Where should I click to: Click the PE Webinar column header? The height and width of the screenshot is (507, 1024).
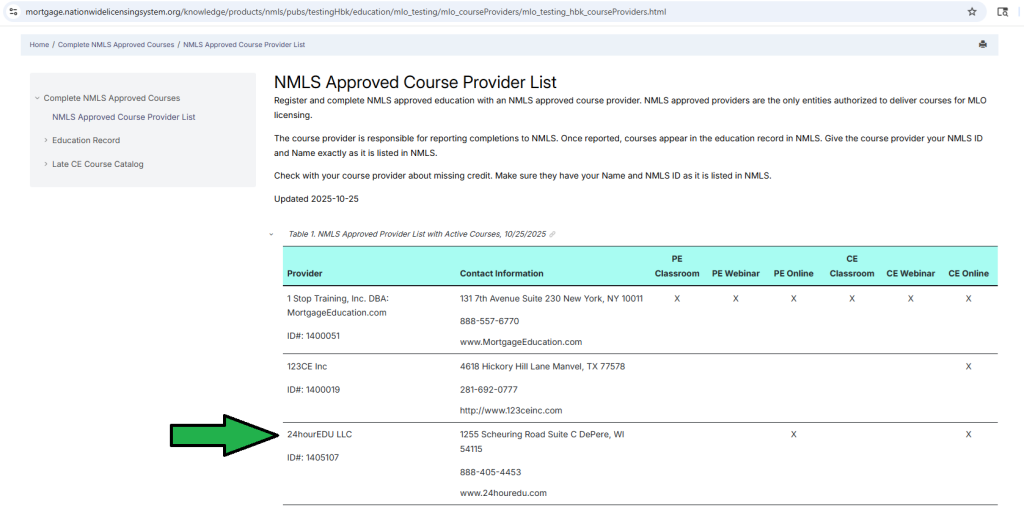click(735, 273)
